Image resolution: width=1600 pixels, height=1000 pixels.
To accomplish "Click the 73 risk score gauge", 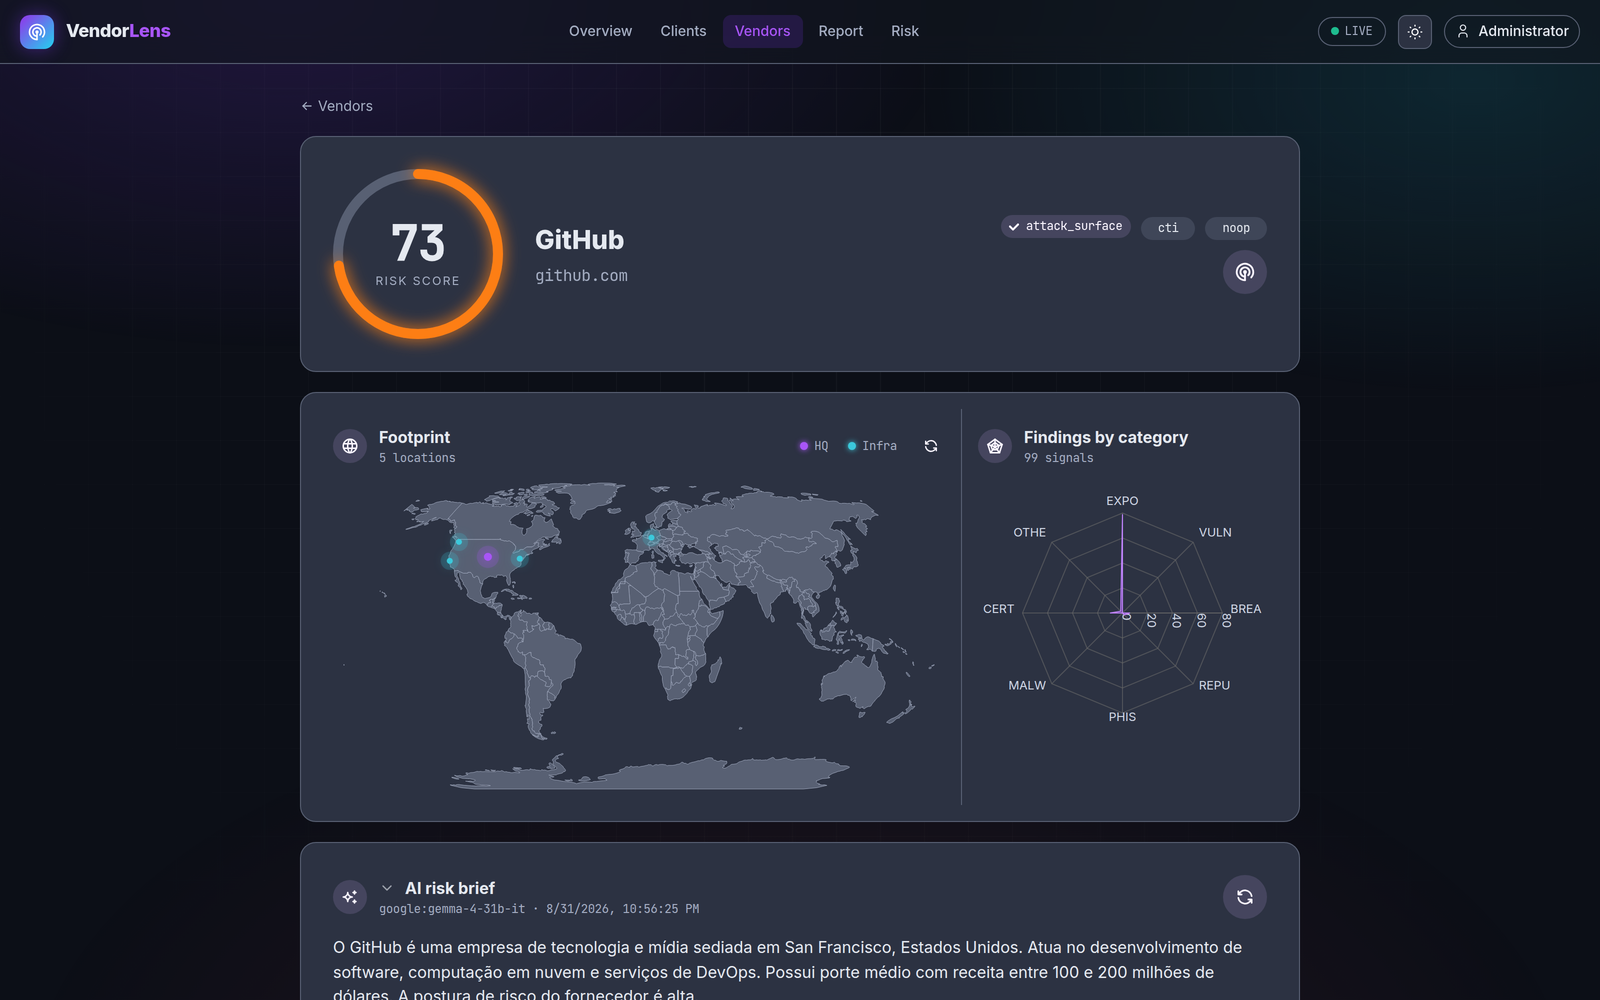I will pyautogui.click(x=418, y=254).
